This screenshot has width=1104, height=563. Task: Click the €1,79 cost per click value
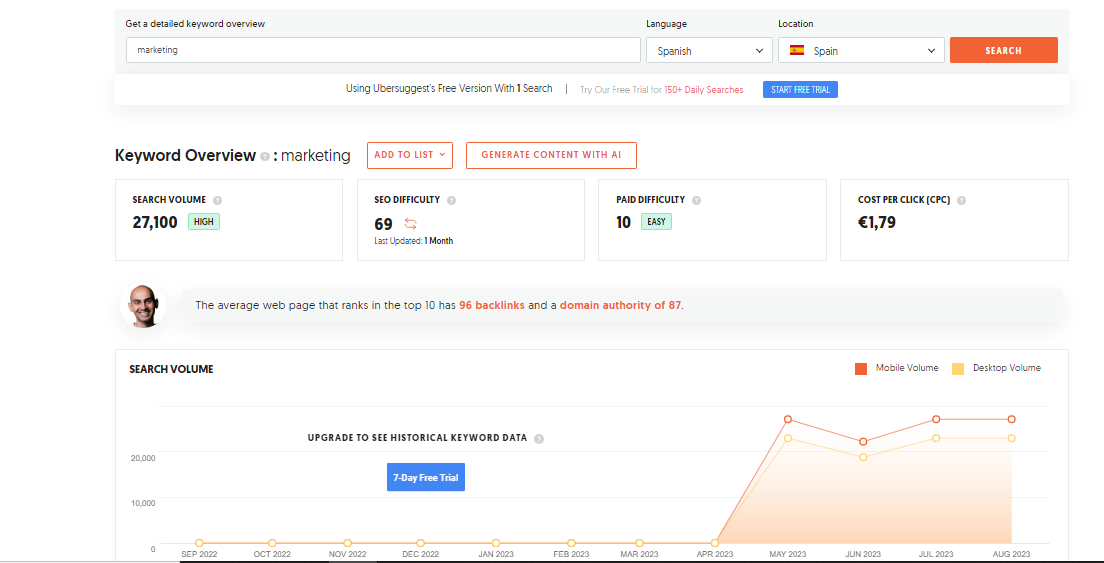tap(877, 223)
